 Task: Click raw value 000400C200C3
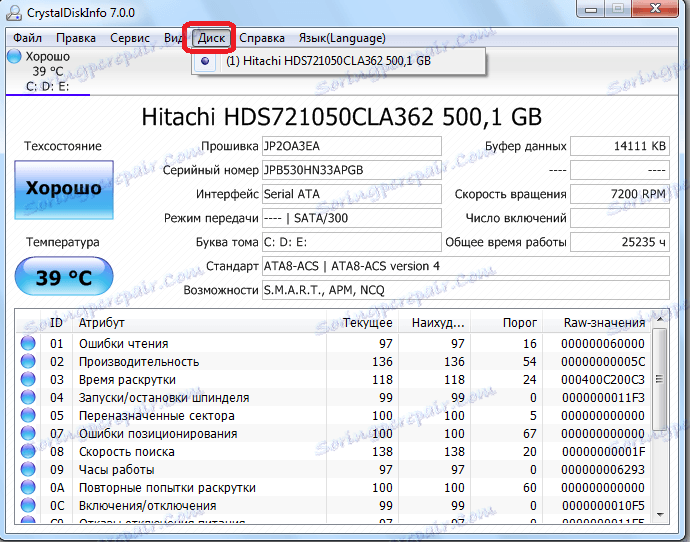(x=603, y=379)
